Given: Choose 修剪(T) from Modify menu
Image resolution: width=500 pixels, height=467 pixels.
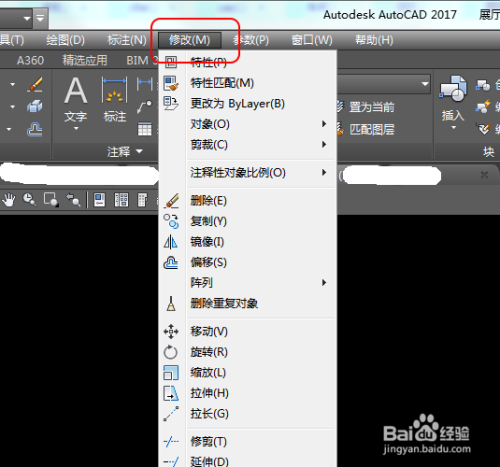Looking at the screenshot, I should point(248,442).
